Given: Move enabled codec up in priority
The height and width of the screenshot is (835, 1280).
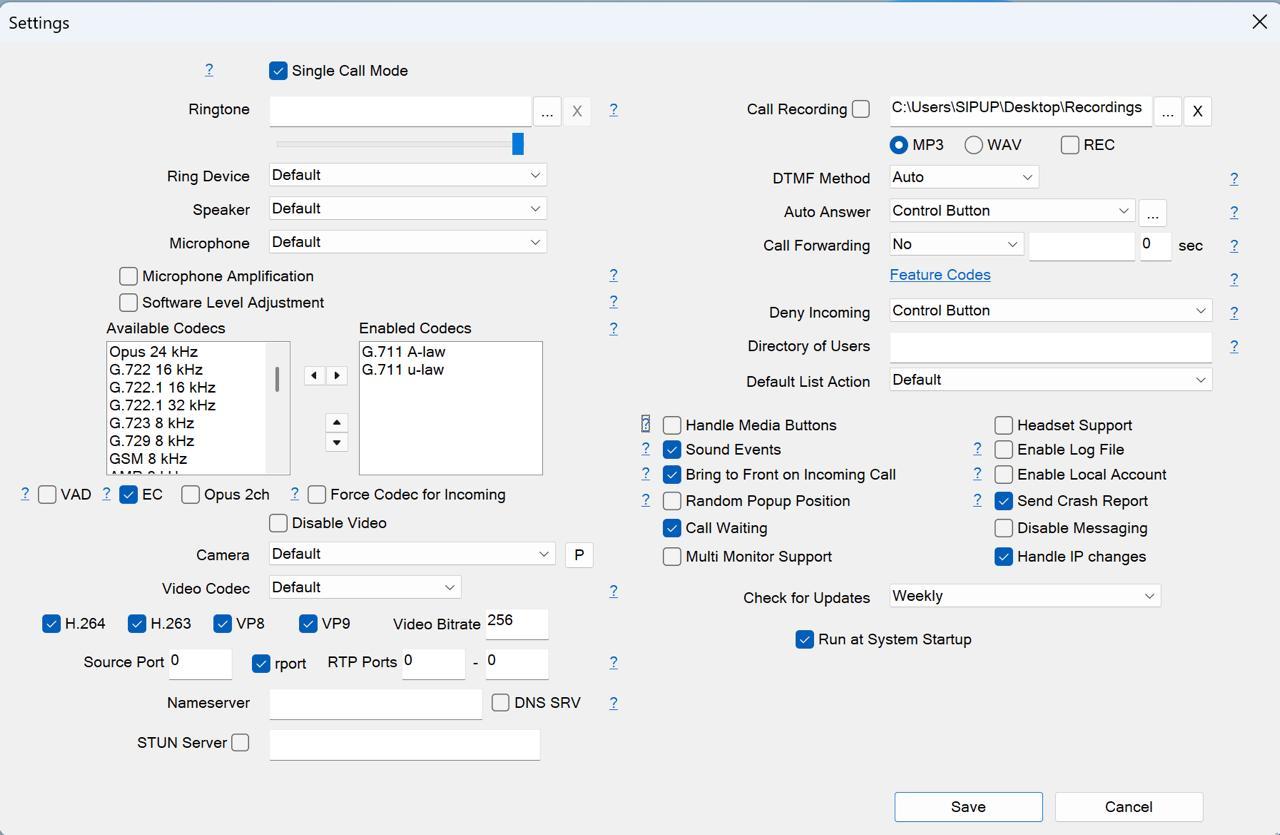Looking at the screenshot, I should [337, 423].
